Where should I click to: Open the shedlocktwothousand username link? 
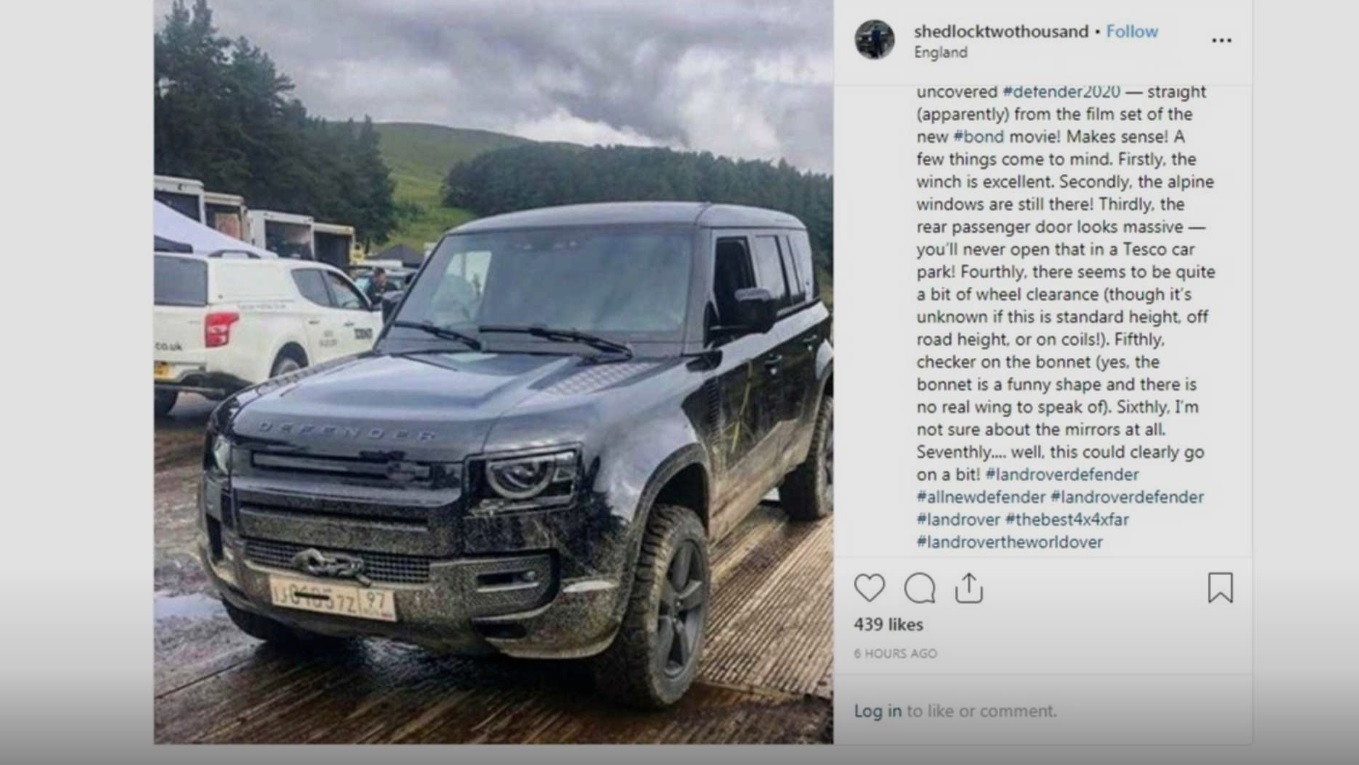click(x=1001, y=31)
